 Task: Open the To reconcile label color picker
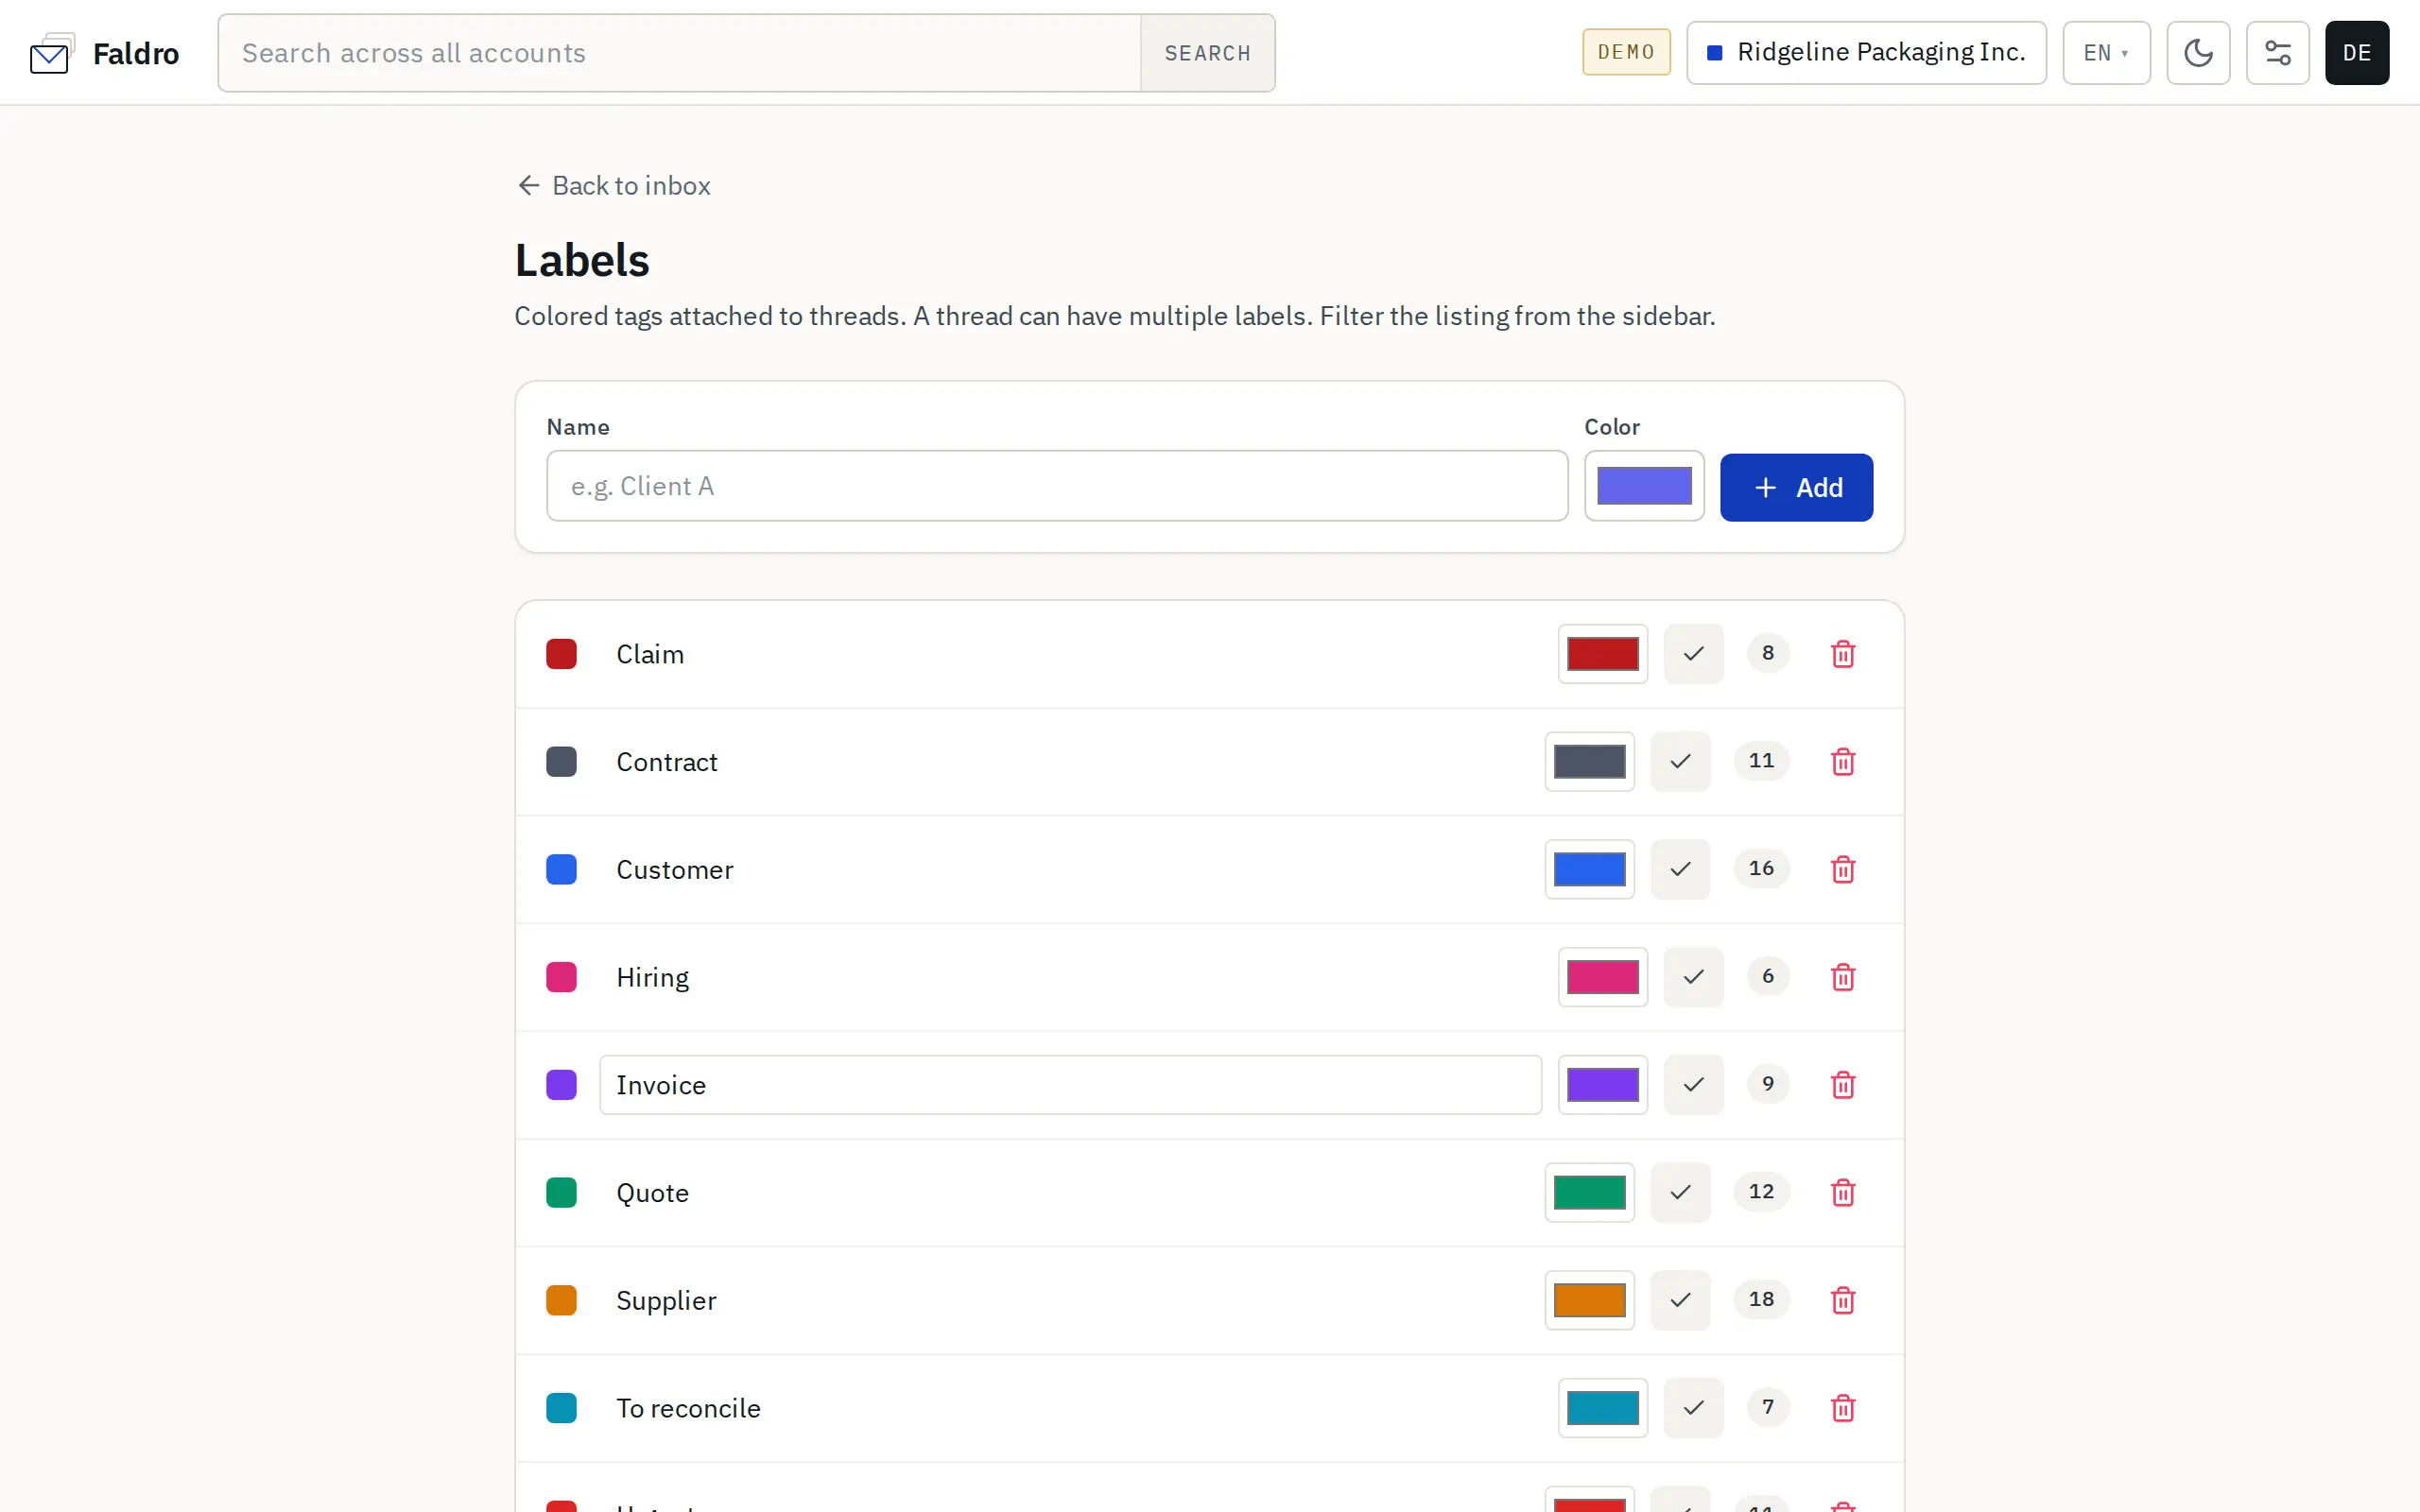(1602, 1408)
